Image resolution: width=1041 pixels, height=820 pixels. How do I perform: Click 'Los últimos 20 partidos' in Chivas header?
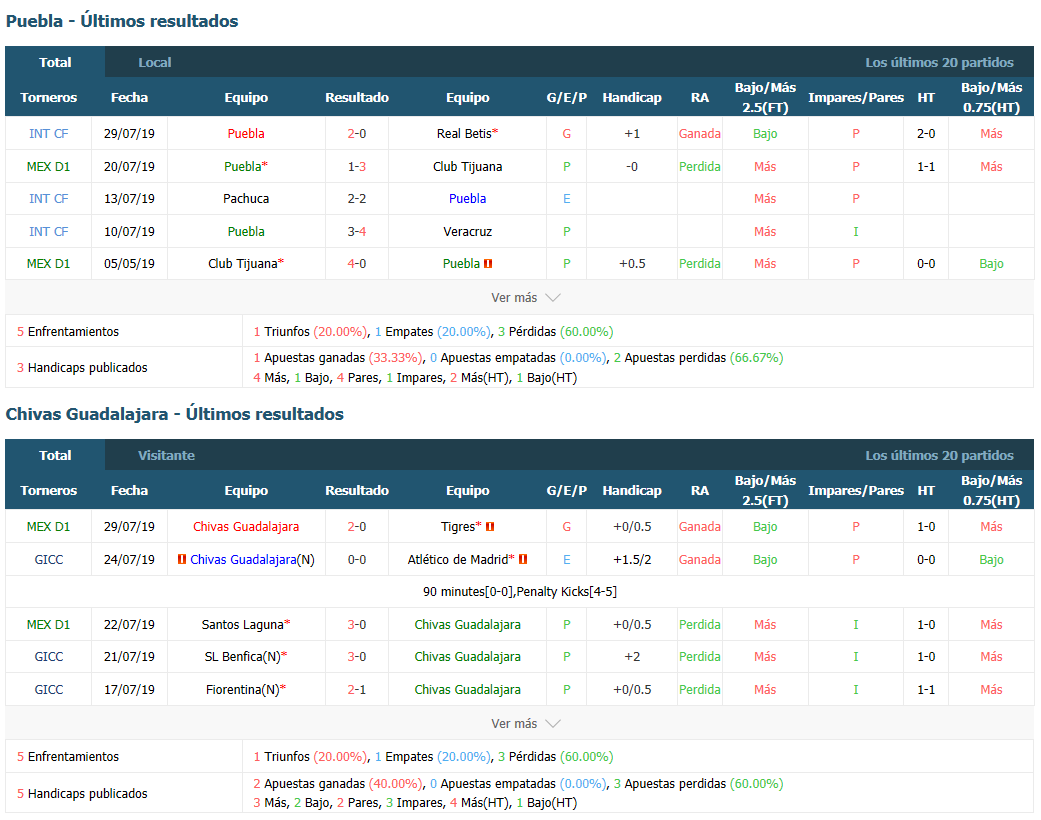pos(939,455)
